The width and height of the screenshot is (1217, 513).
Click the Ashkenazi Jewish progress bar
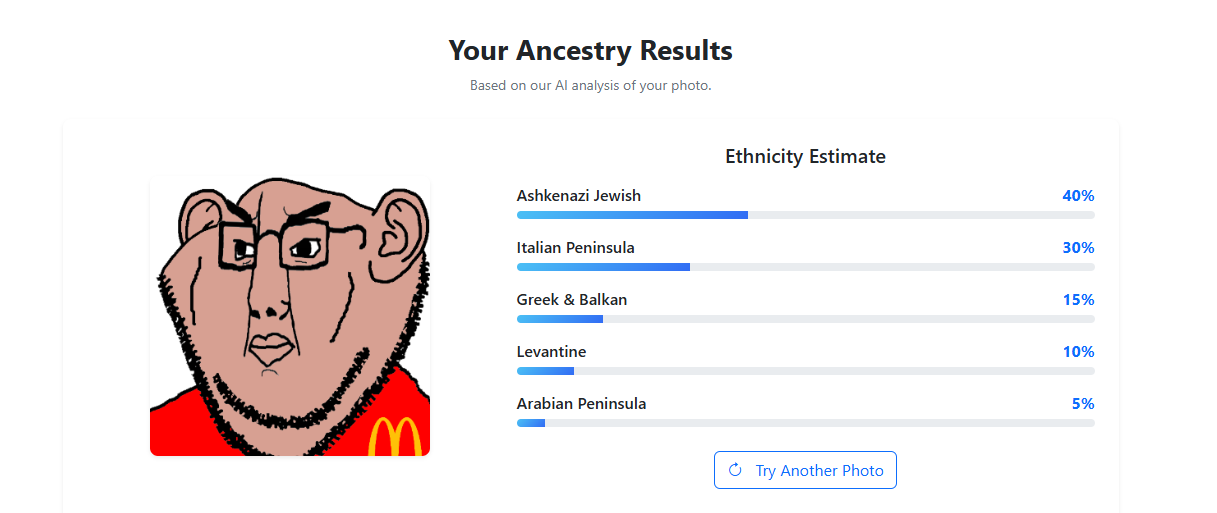pos(805,215)
